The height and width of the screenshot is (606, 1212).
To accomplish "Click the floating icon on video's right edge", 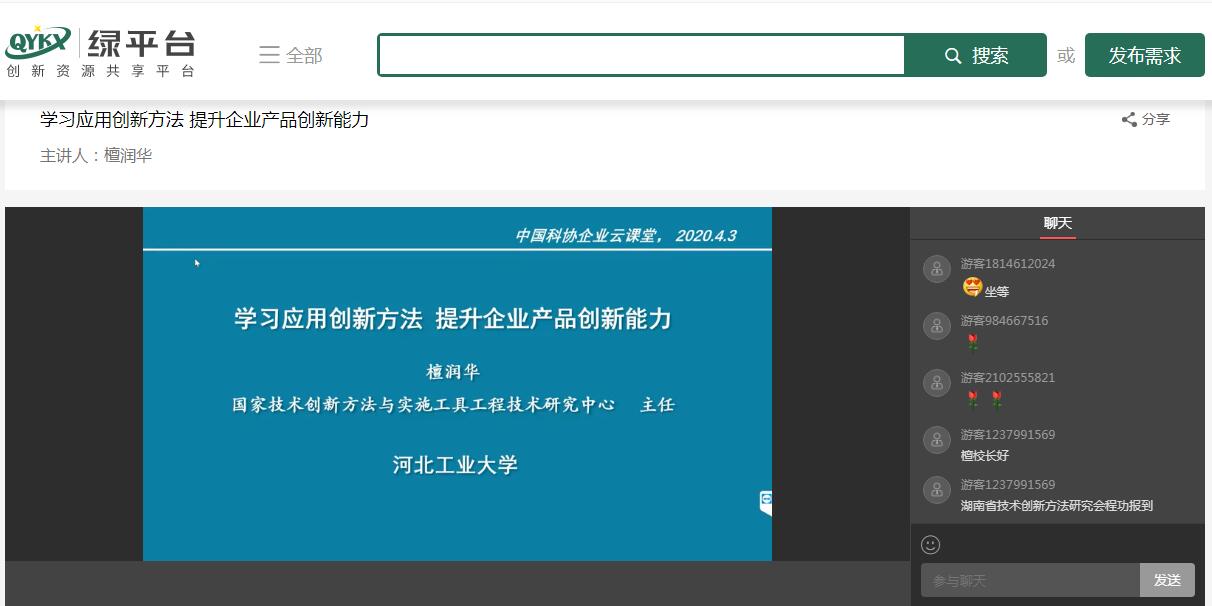I will 766,500.
